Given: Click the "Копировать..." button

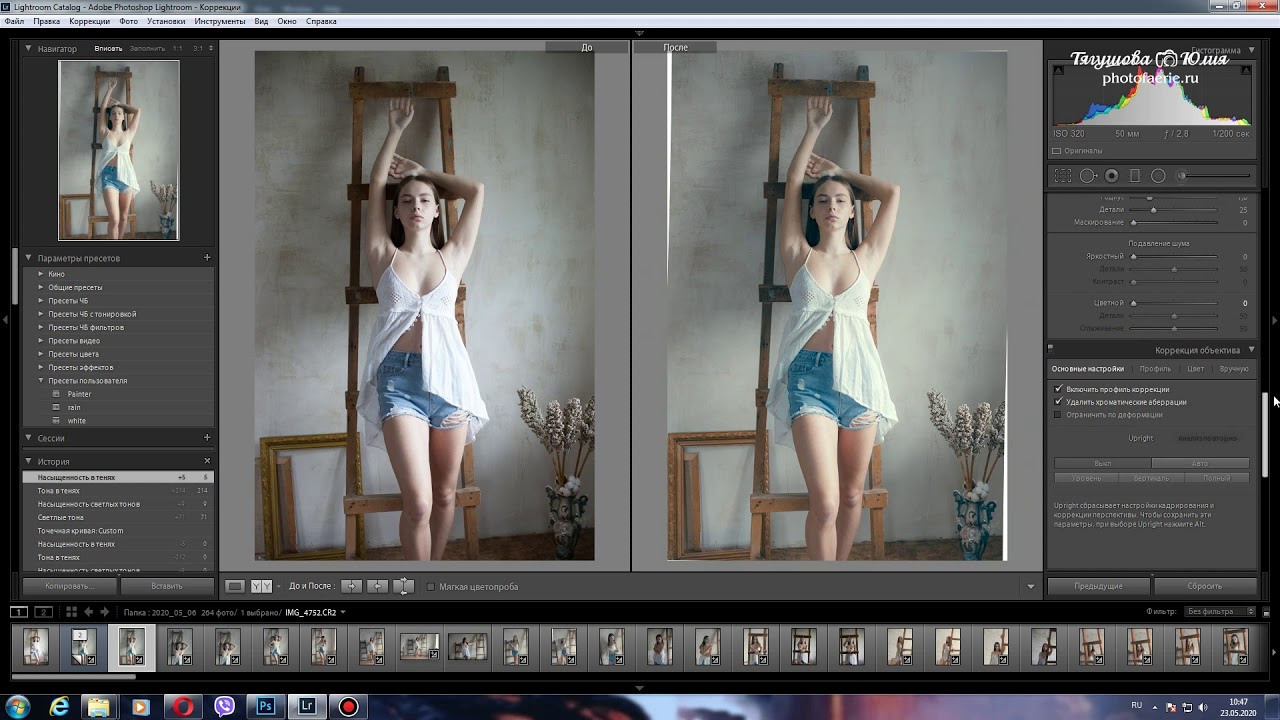Looking at the screenshot, I should [x=69, y=586].
